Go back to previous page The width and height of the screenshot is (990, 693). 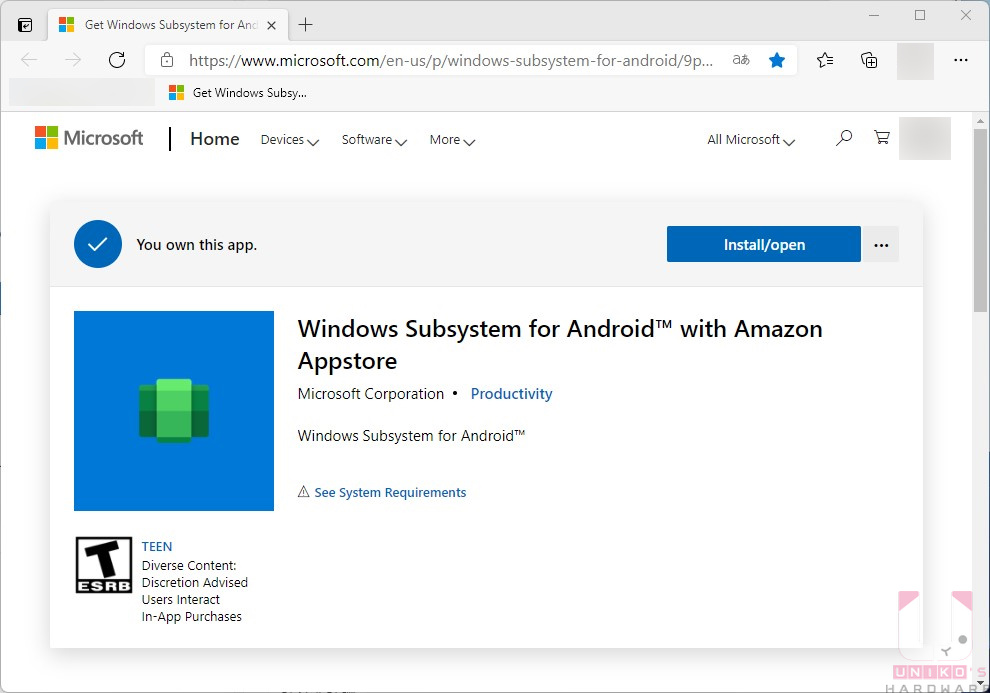29,60
